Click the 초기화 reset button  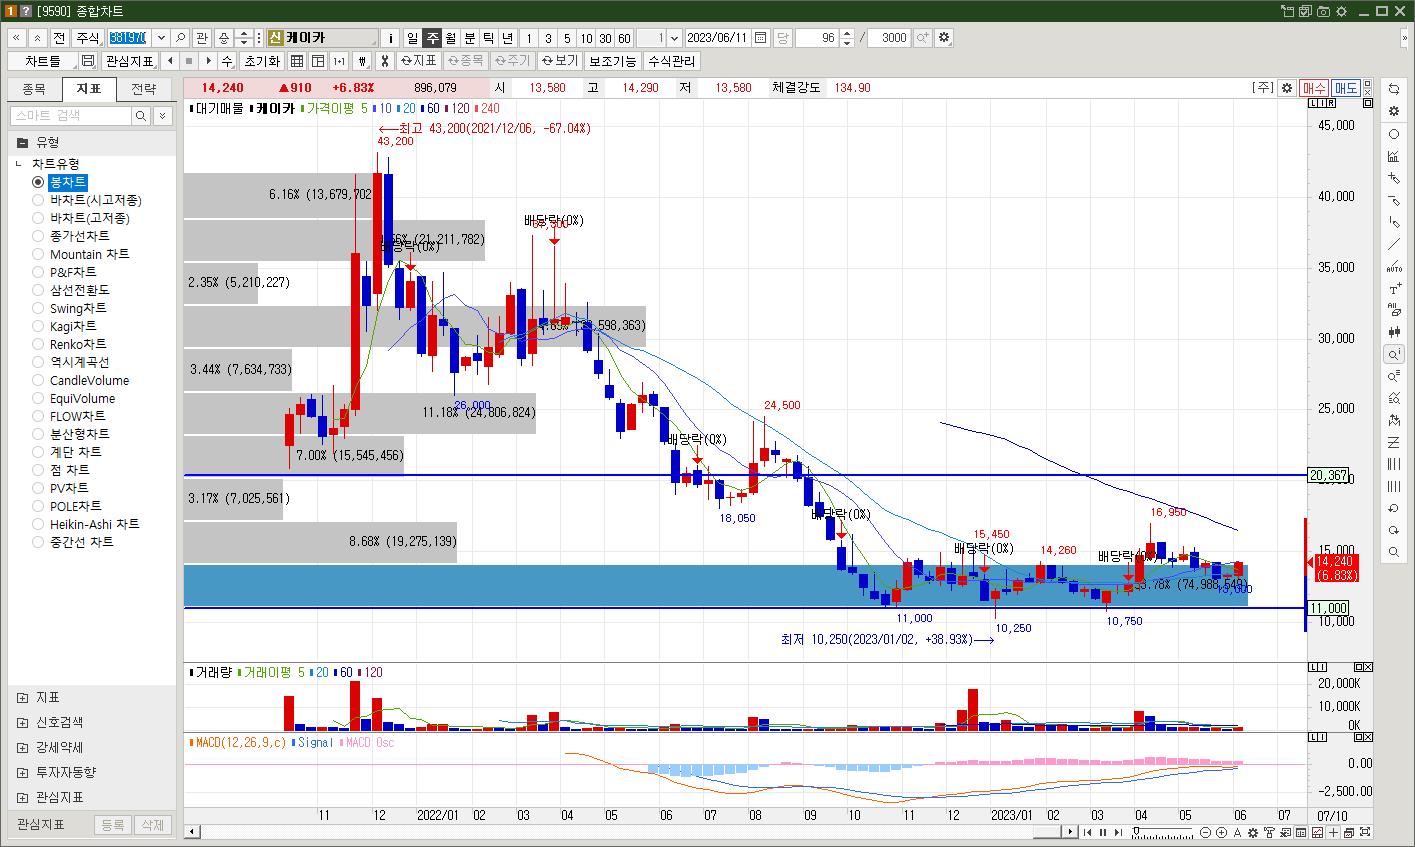[x=262, y=61]
